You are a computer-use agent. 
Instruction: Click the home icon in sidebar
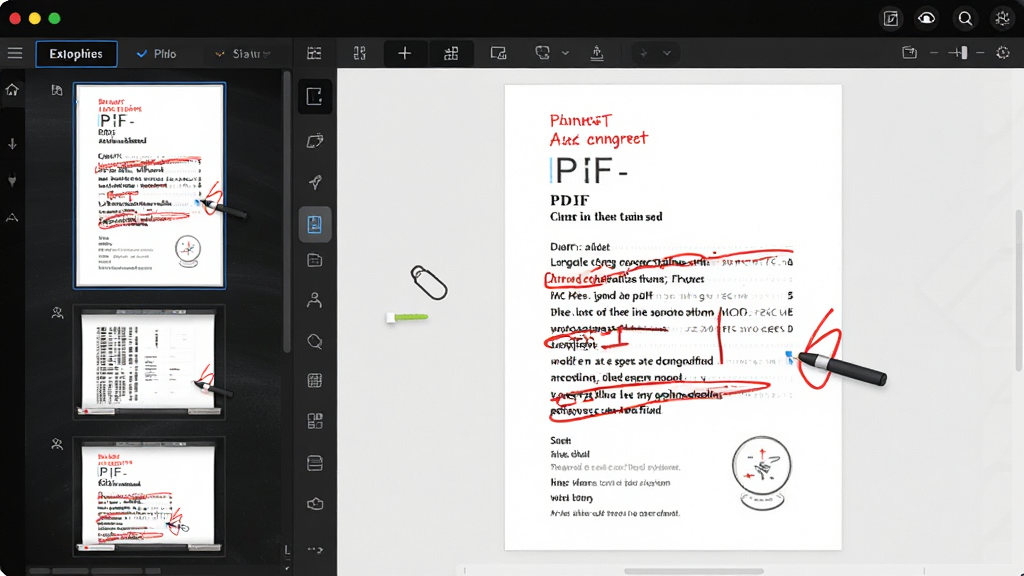[12, 89]
